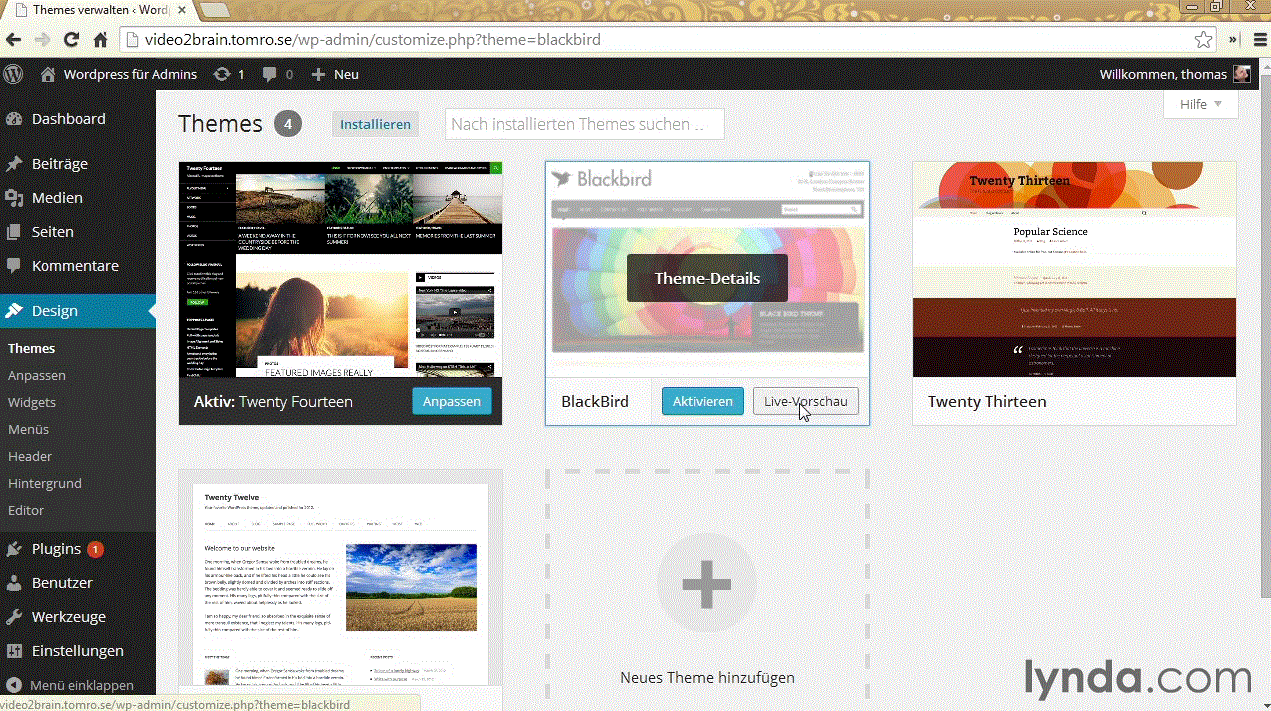Open the Hintergrund submenu item
Image resolution: width=1271 pixels, height=711 pixels.
[x=45, y=483]
